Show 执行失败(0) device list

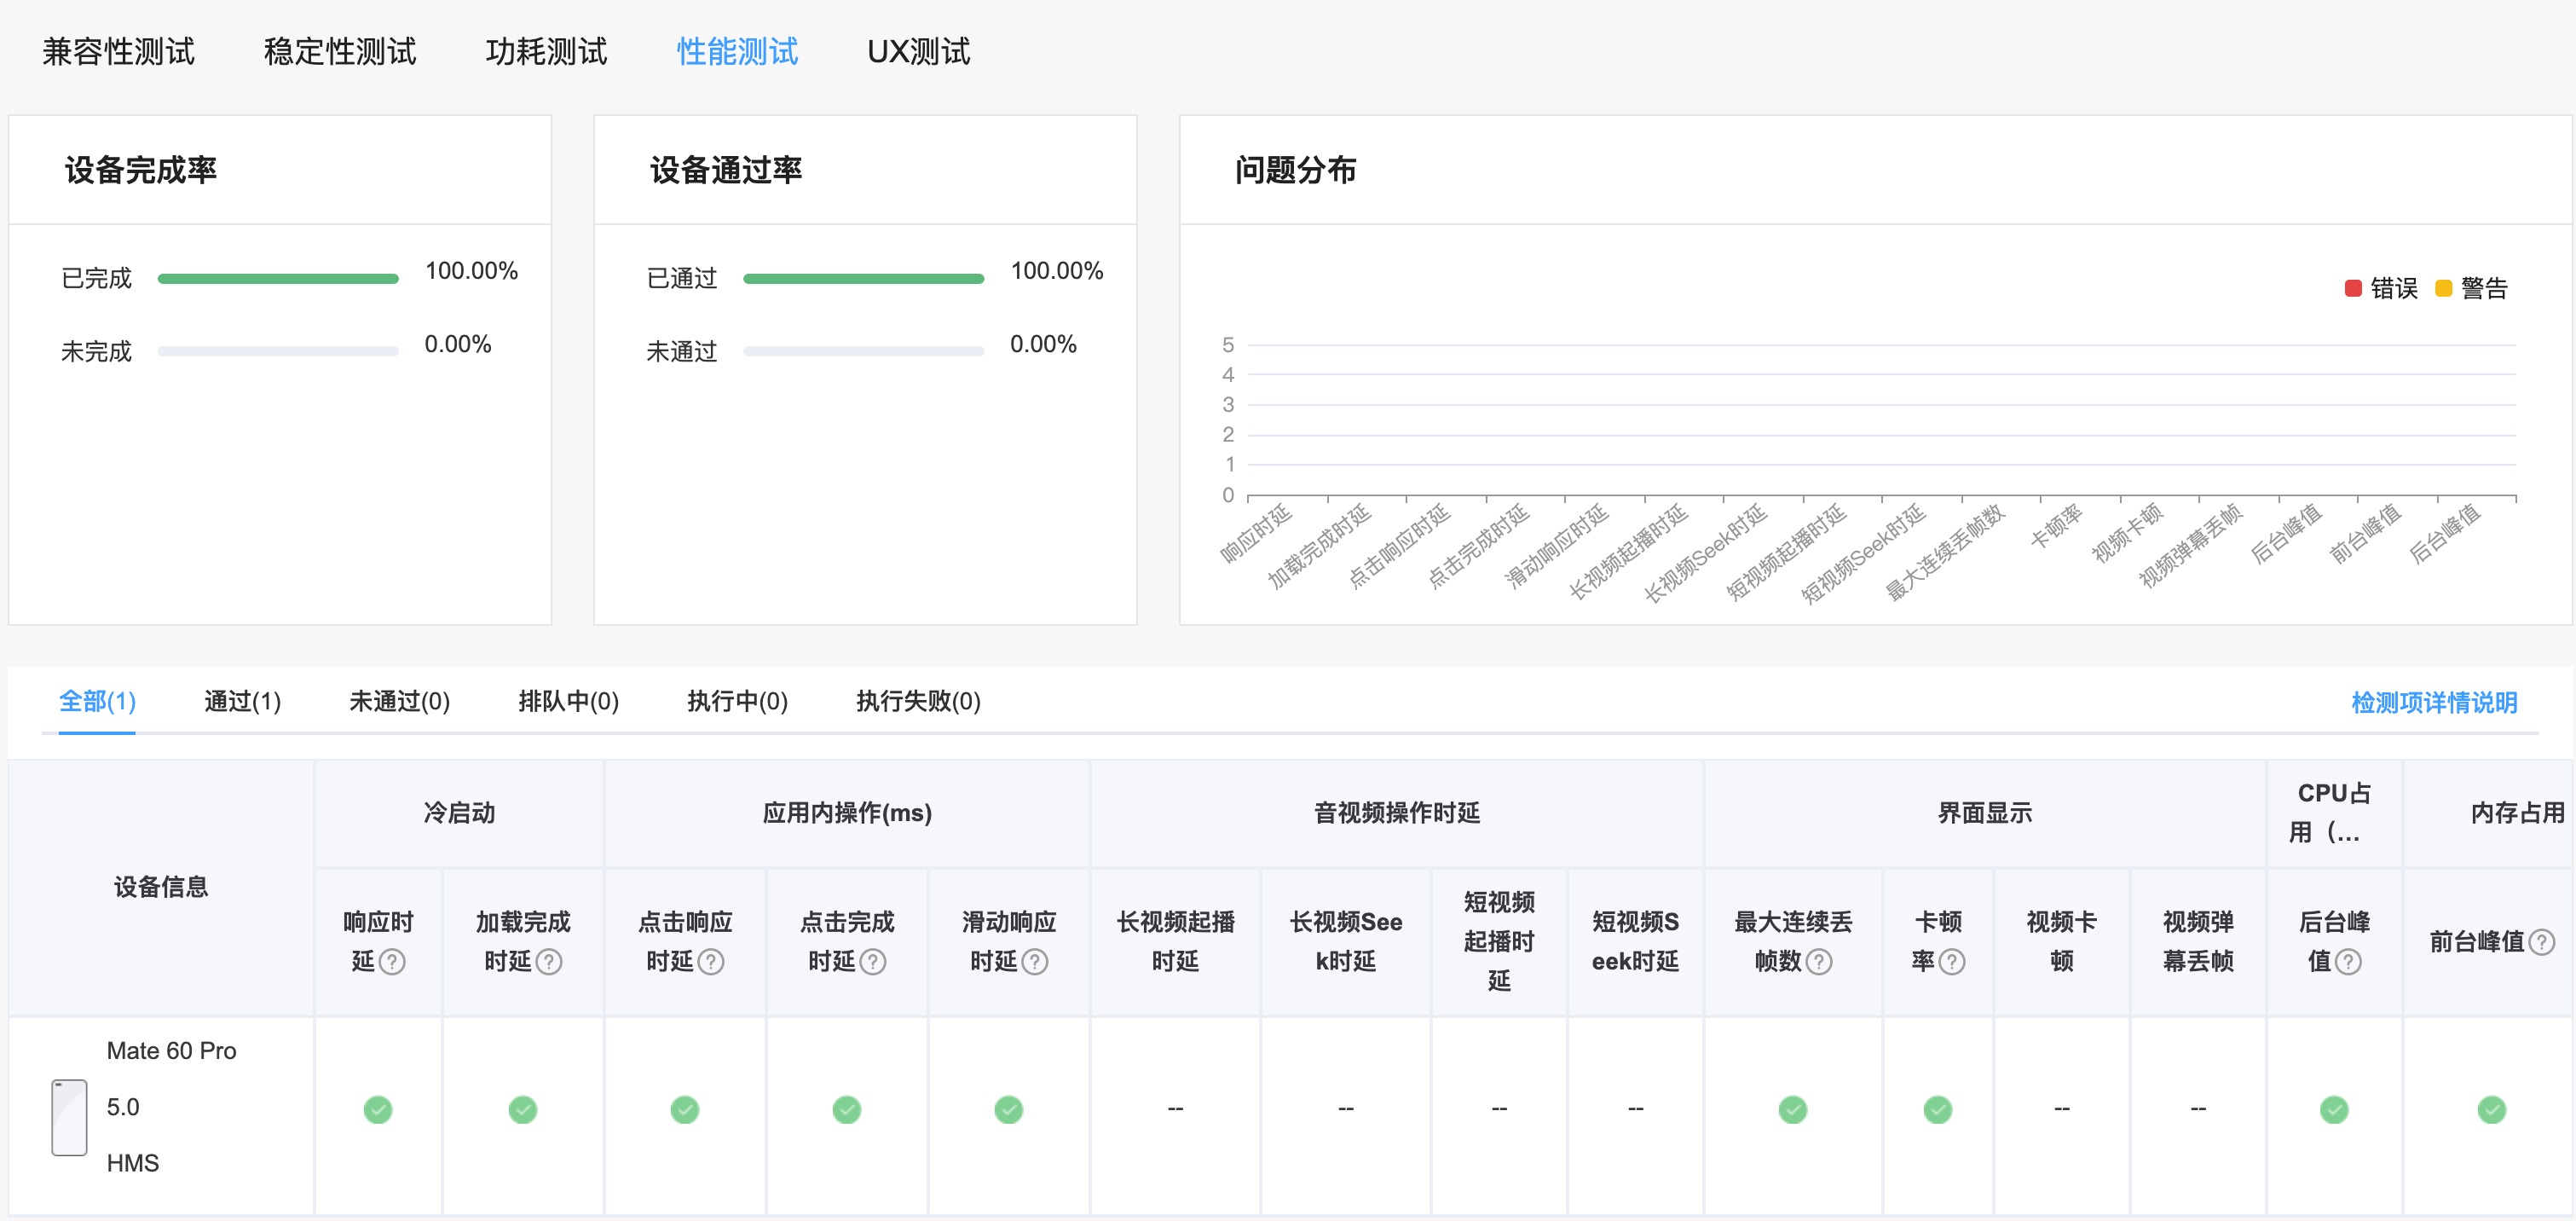(x=918, y=701)
